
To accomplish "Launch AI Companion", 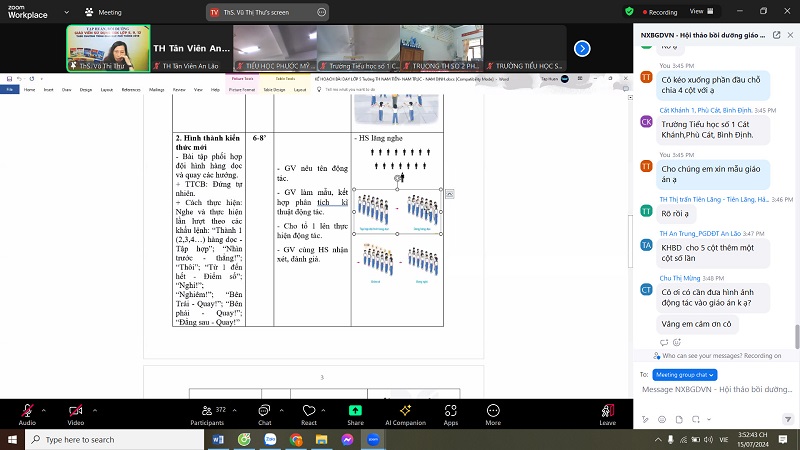I will (x=403, y=411).
